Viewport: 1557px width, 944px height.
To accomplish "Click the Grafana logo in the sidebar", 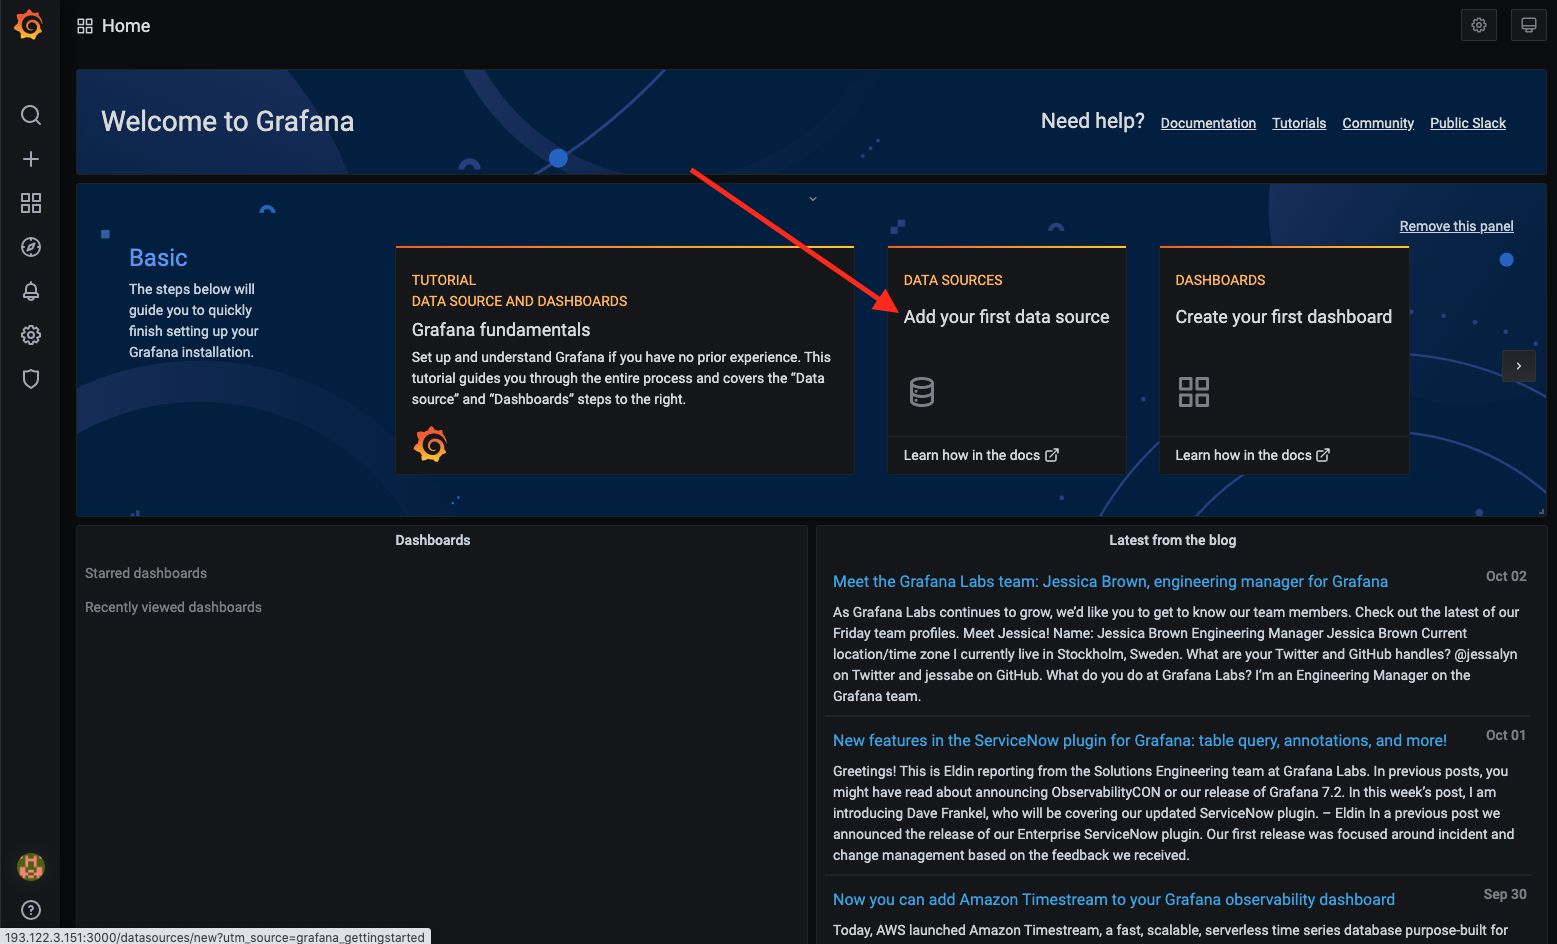I will (x=29, y=25).
